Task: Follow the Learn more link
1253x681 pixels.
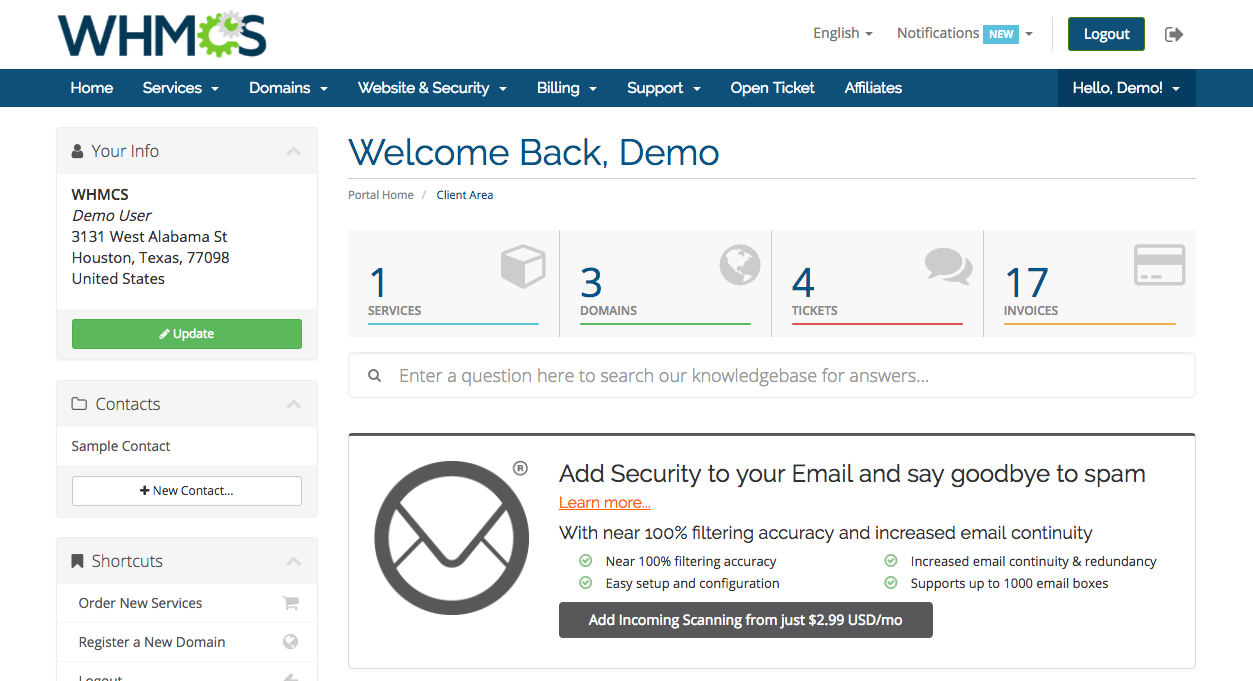Action: coord(604,502)
